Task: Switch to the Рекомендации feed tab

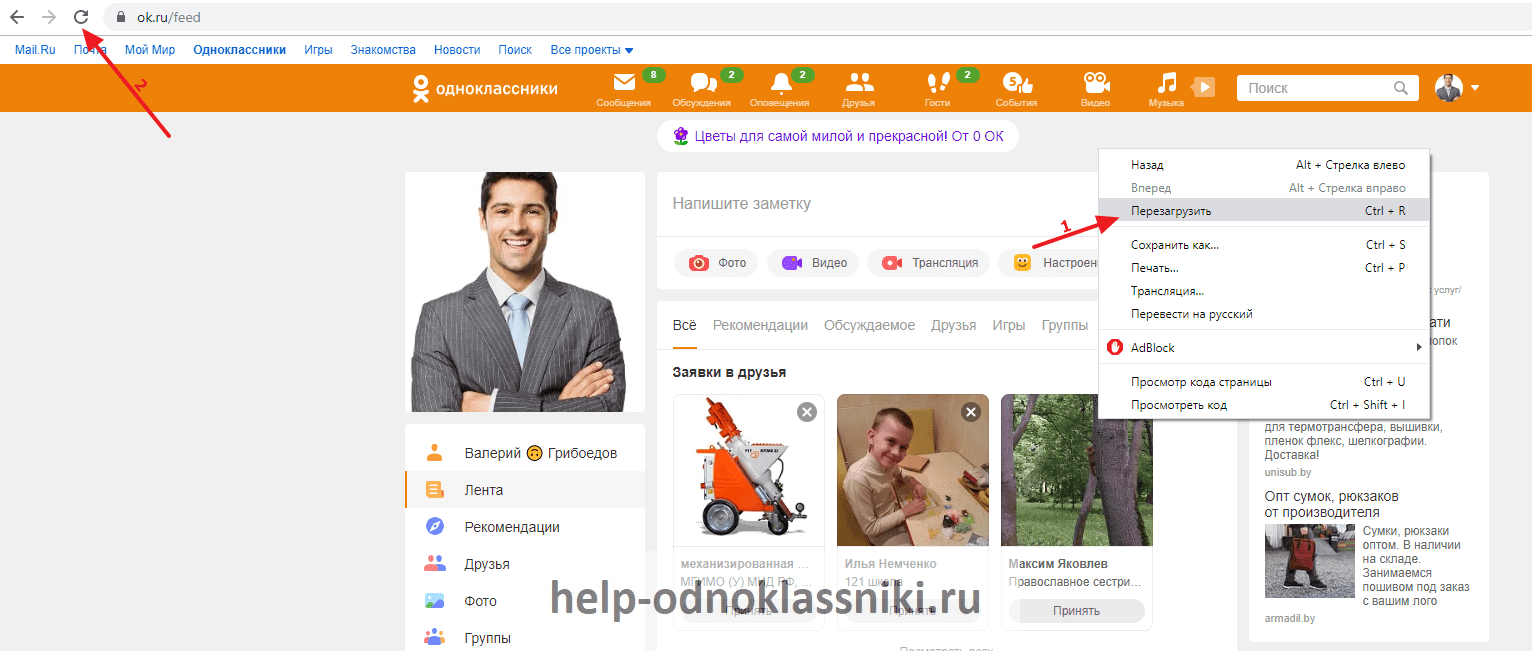Action: 760,325
